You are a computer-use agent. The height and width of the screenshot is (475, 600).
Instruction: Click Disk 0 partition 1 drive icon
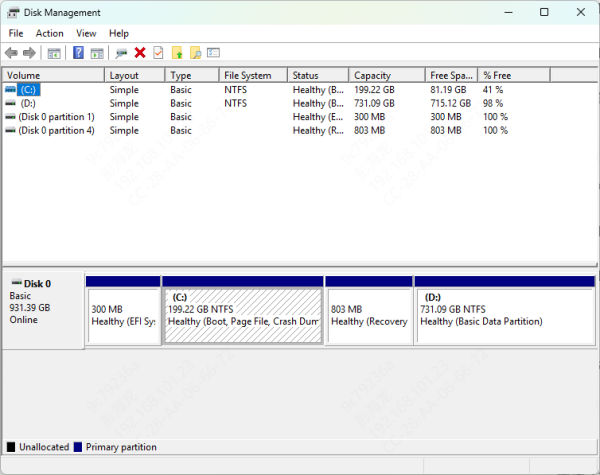click(10, 117)
